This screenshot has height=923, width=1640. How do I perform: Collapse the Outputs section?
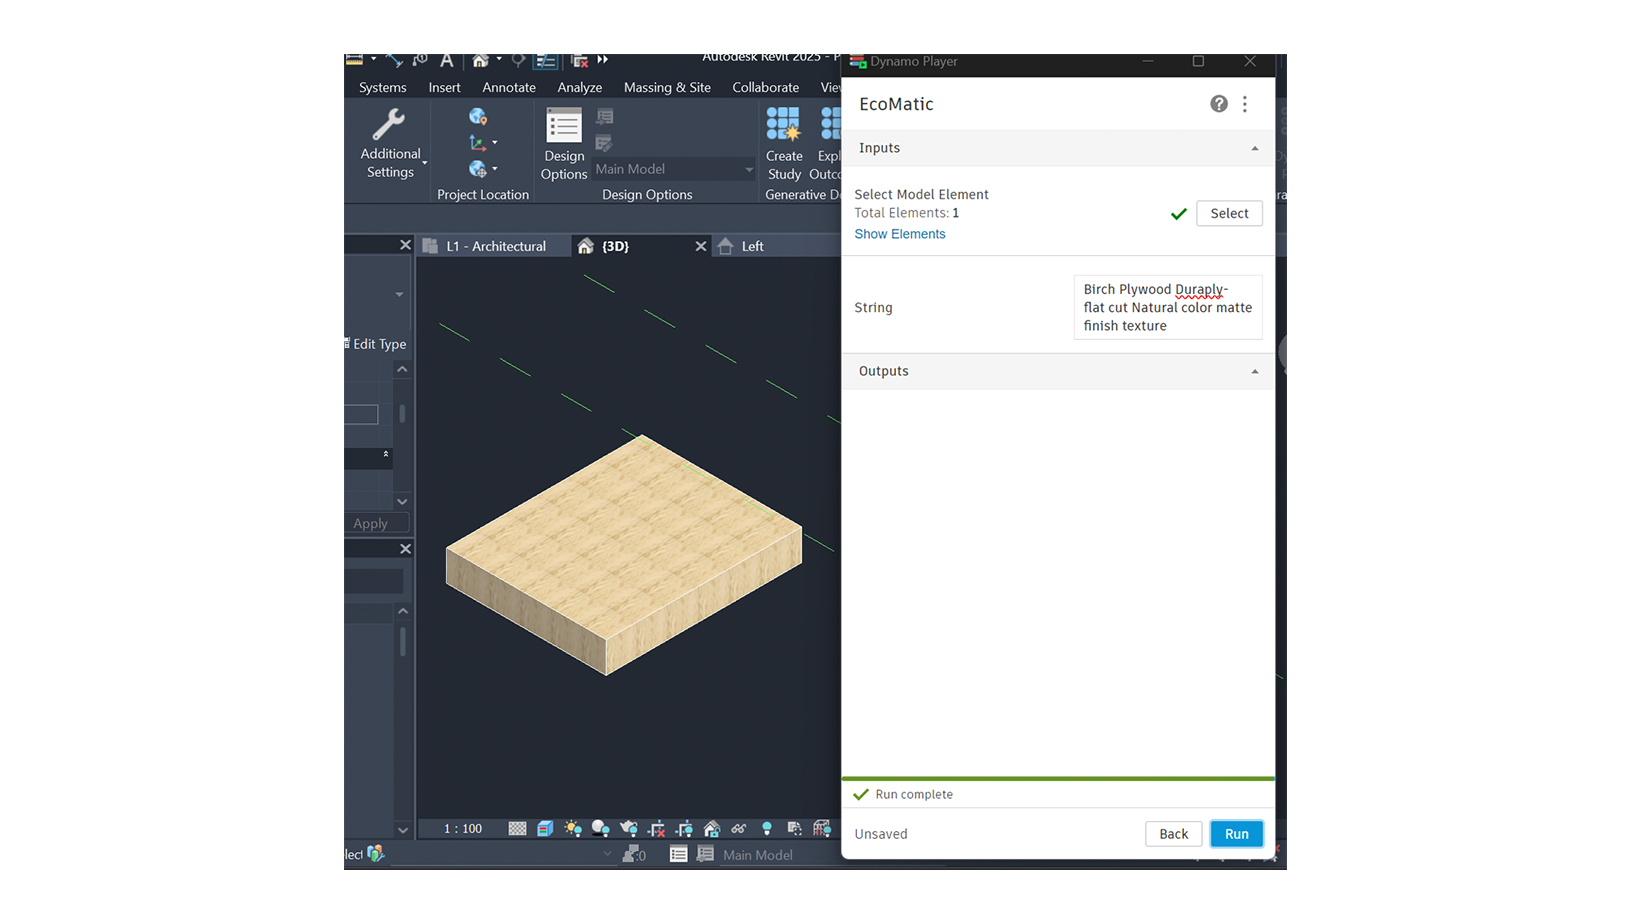coord(1254,372)
